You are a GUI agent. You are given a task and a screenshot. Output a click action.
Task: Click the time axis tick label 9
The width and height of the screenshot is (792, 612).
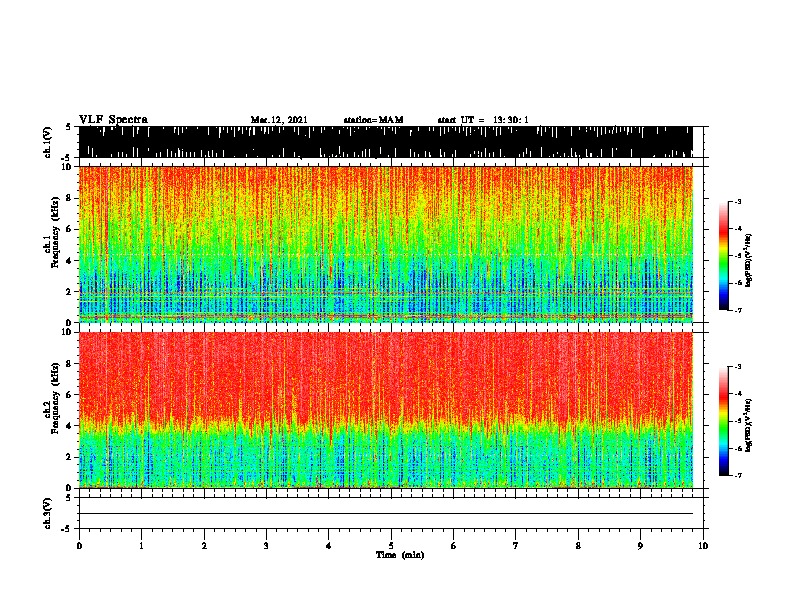tap(640, 546)
